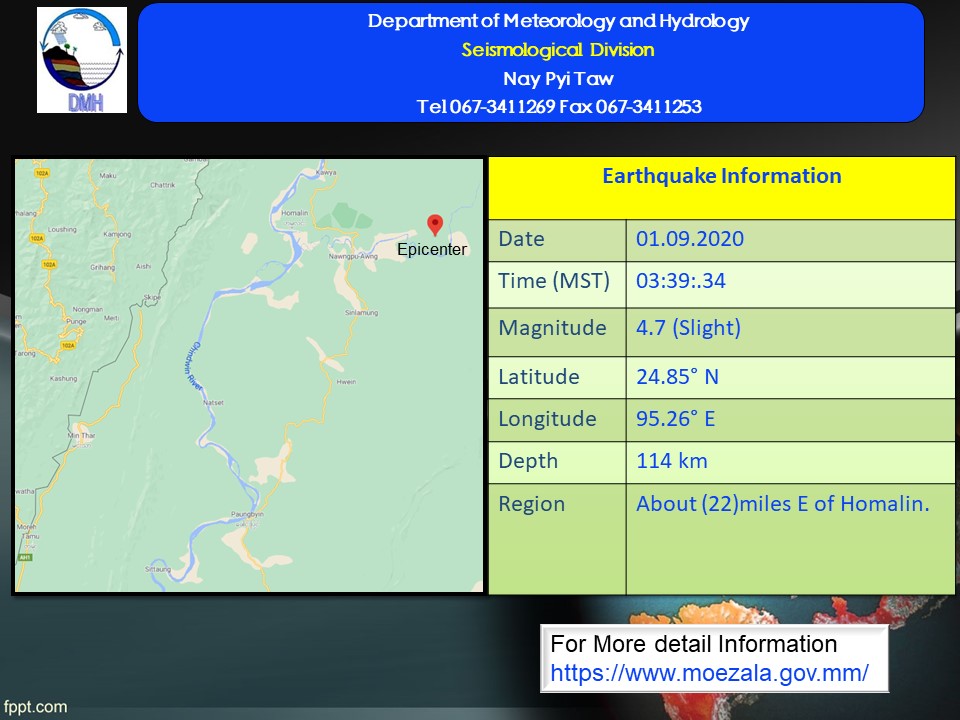Click the Time (MST) value cell
Screen dimensions: 960x720
681,282
